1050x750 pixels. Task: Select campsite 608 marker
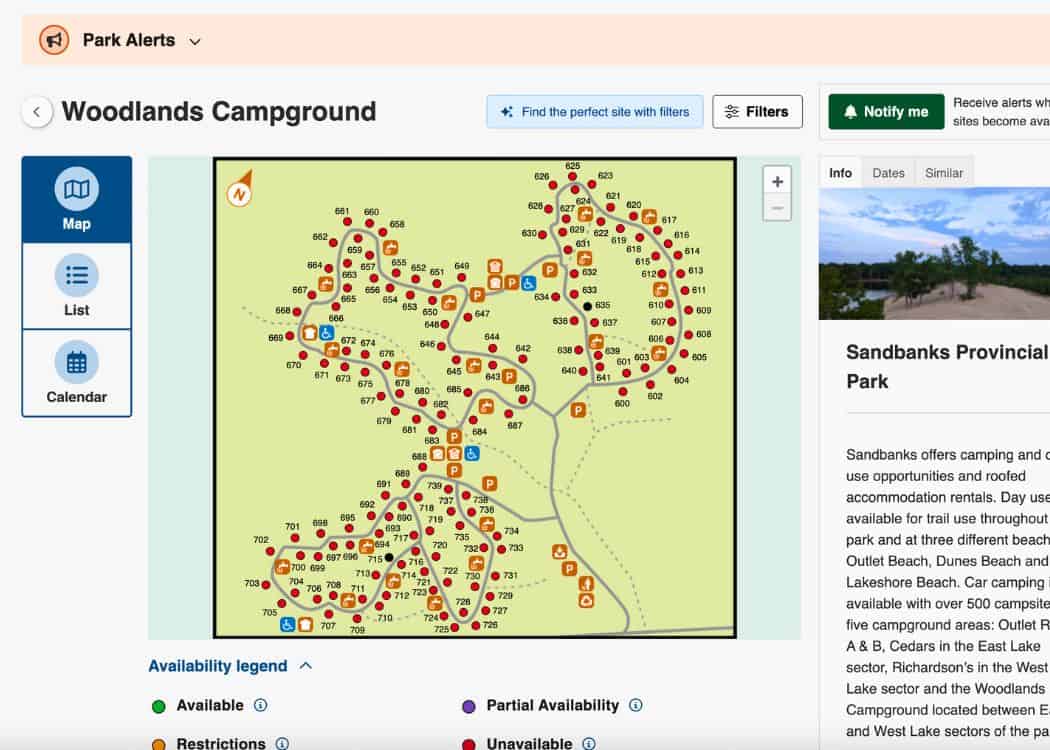tap(688, 334)
